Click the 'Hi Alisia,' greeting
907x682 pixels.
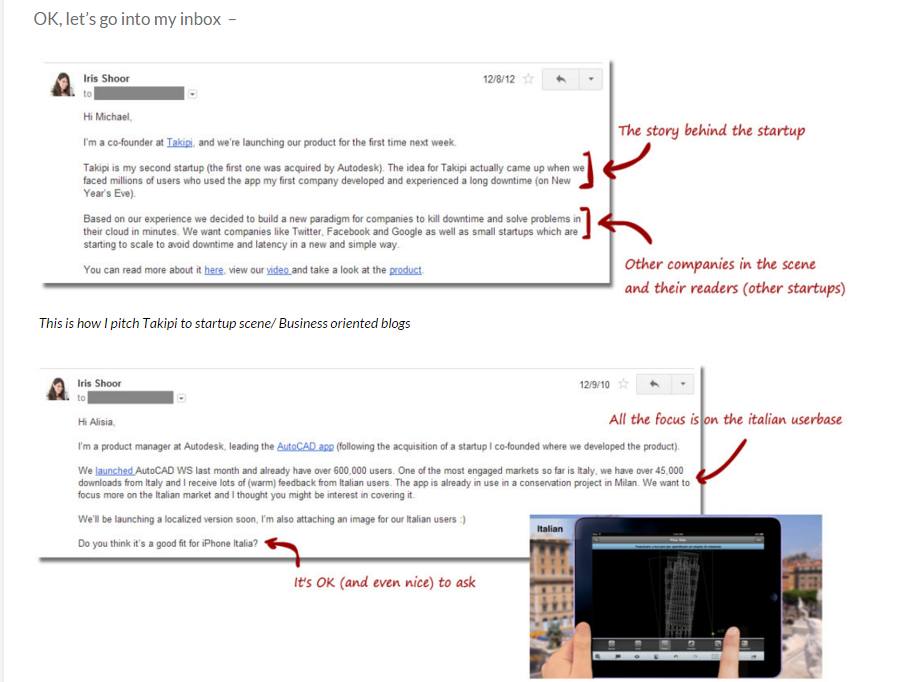pos(97,422)
